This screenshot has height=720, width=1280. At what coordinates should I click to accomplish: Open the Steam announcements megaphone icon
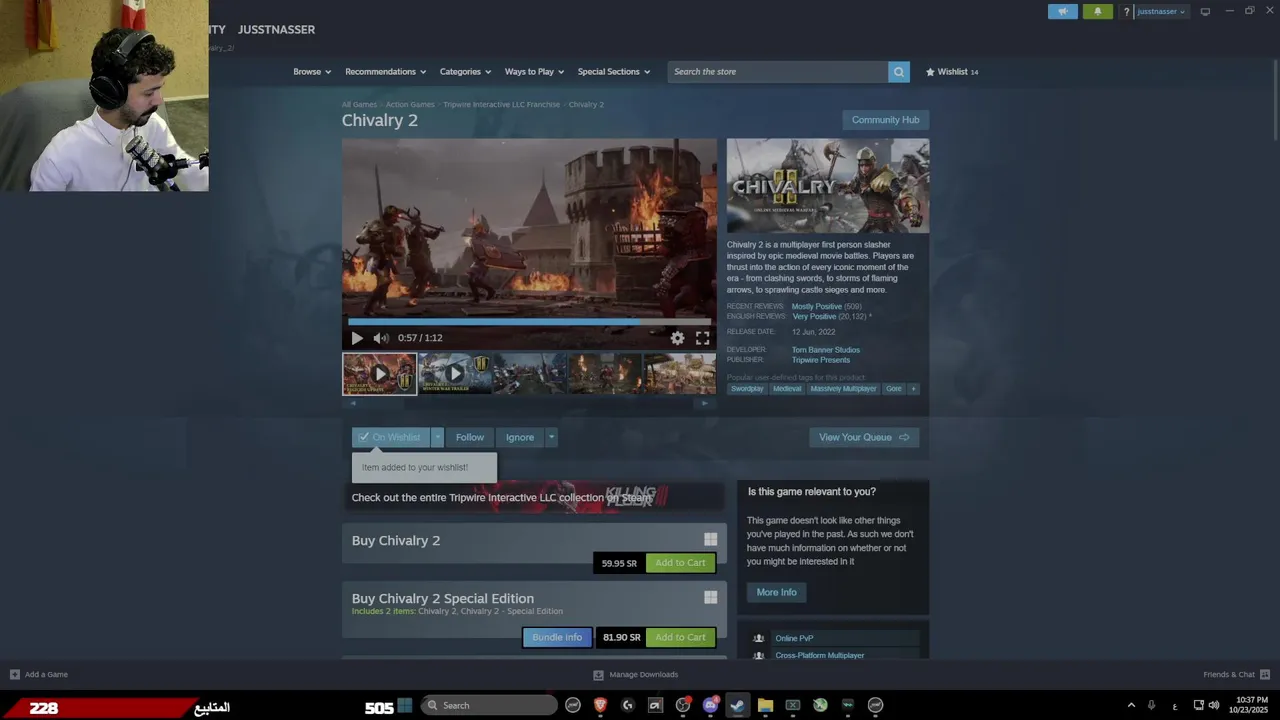(1063, 12)
